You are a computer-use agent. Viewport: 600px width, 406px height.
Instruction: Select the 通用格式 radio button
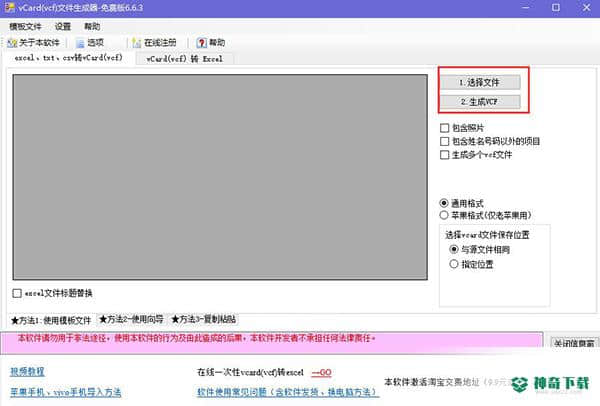444,203
